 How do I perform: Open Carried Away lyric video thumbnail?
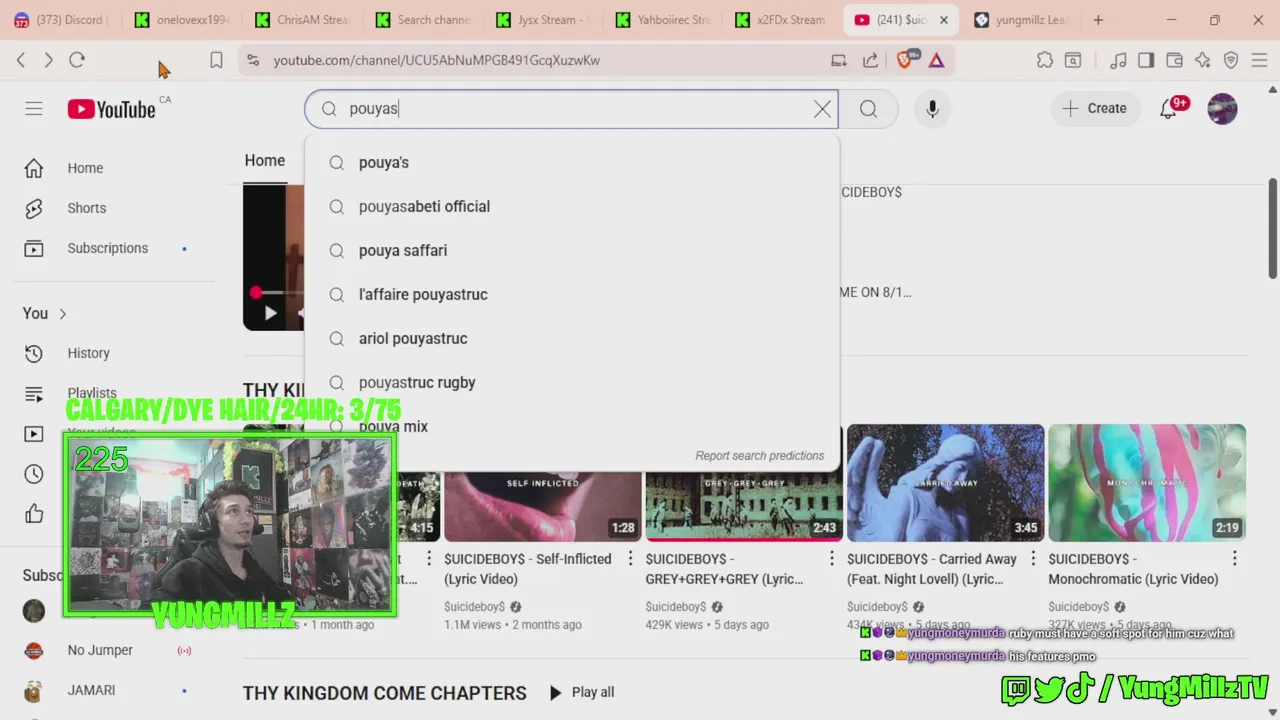click(946, 483)
